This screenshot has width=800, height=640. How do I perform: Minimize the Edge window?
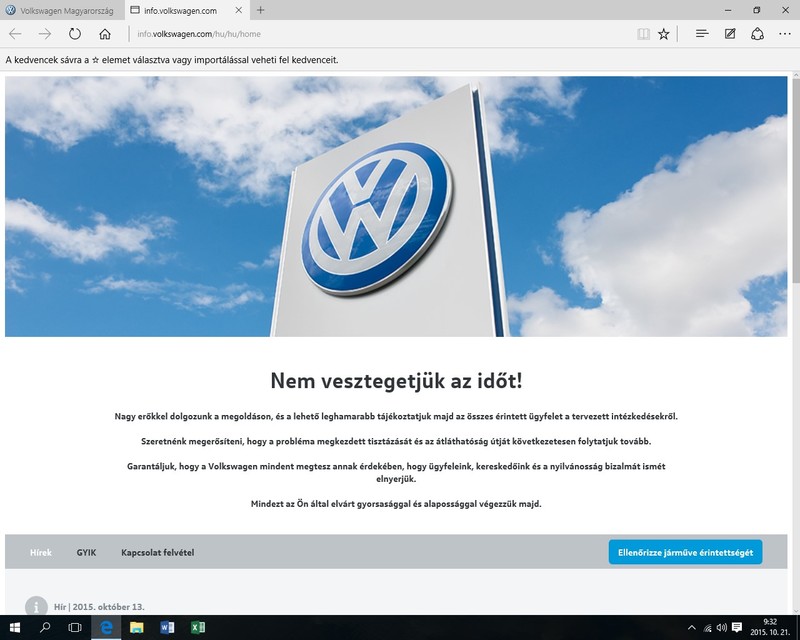pos(728,10)
